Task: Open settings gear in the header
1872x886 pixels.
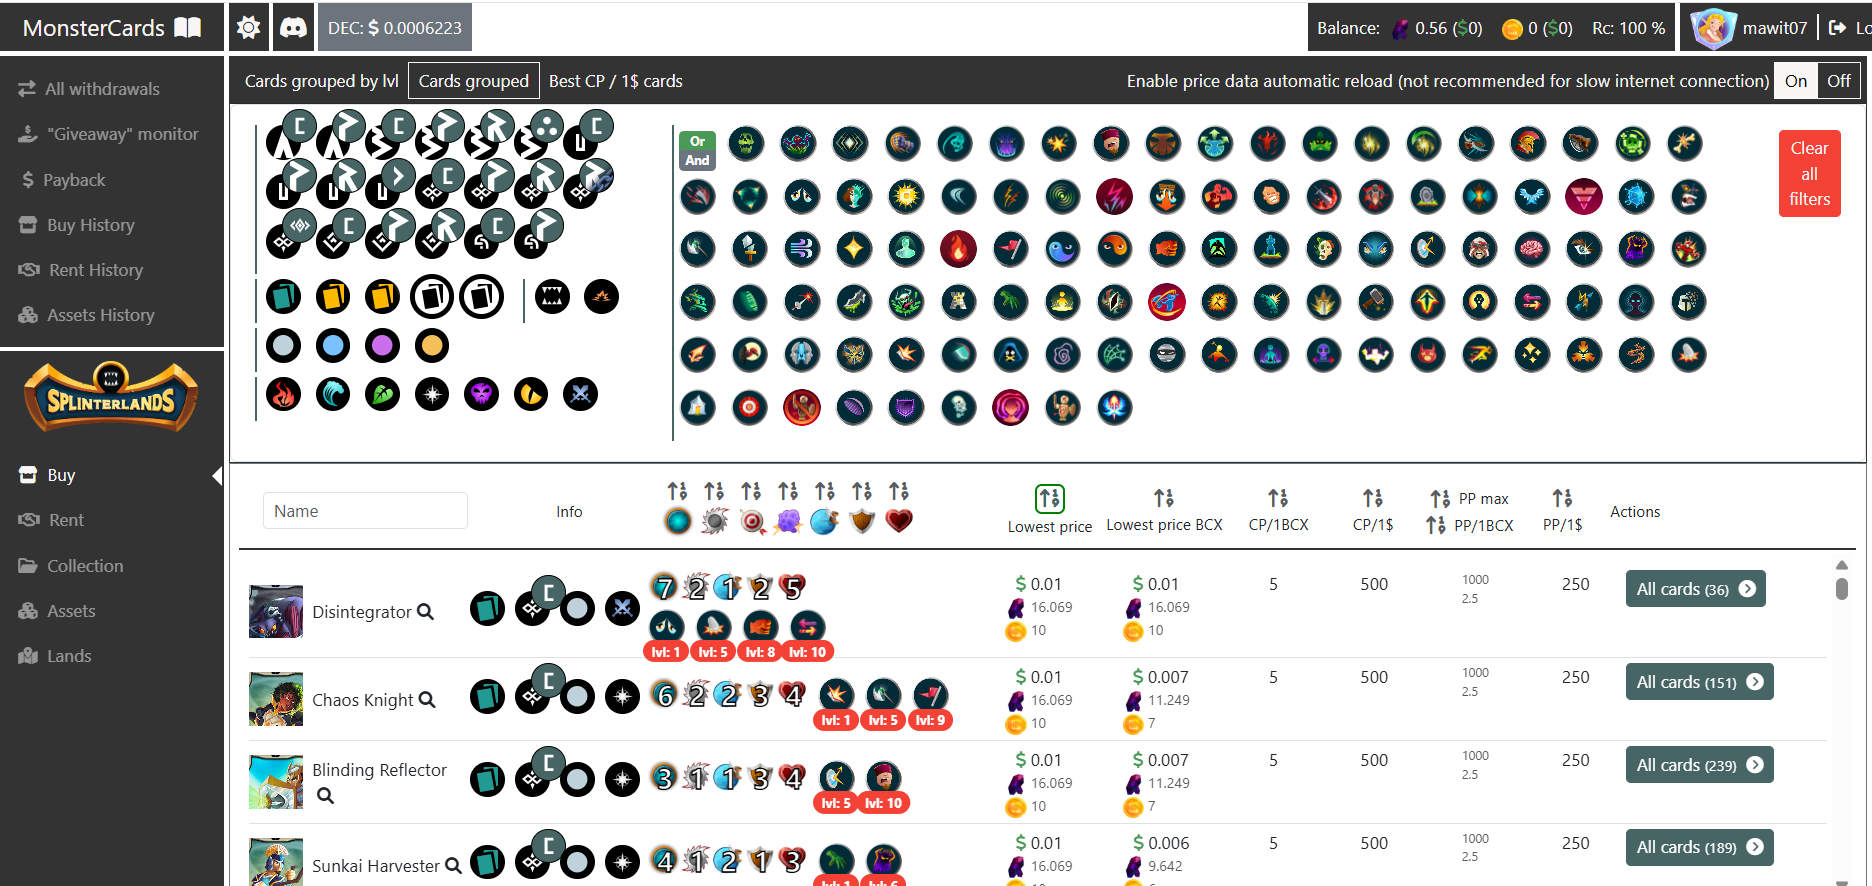Action: coord(248,28)
